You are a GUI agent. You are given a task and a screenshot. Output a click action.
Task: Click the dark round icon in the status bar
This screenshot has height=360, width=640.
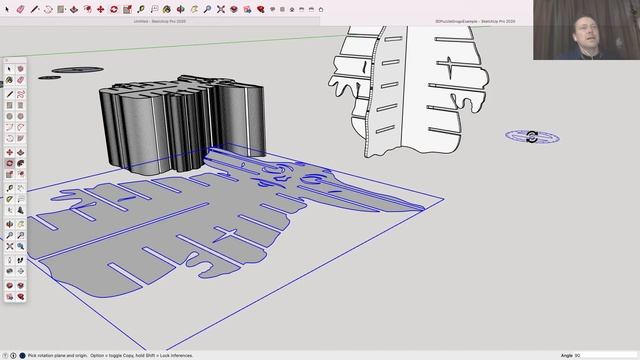click(x=22, y=356)
